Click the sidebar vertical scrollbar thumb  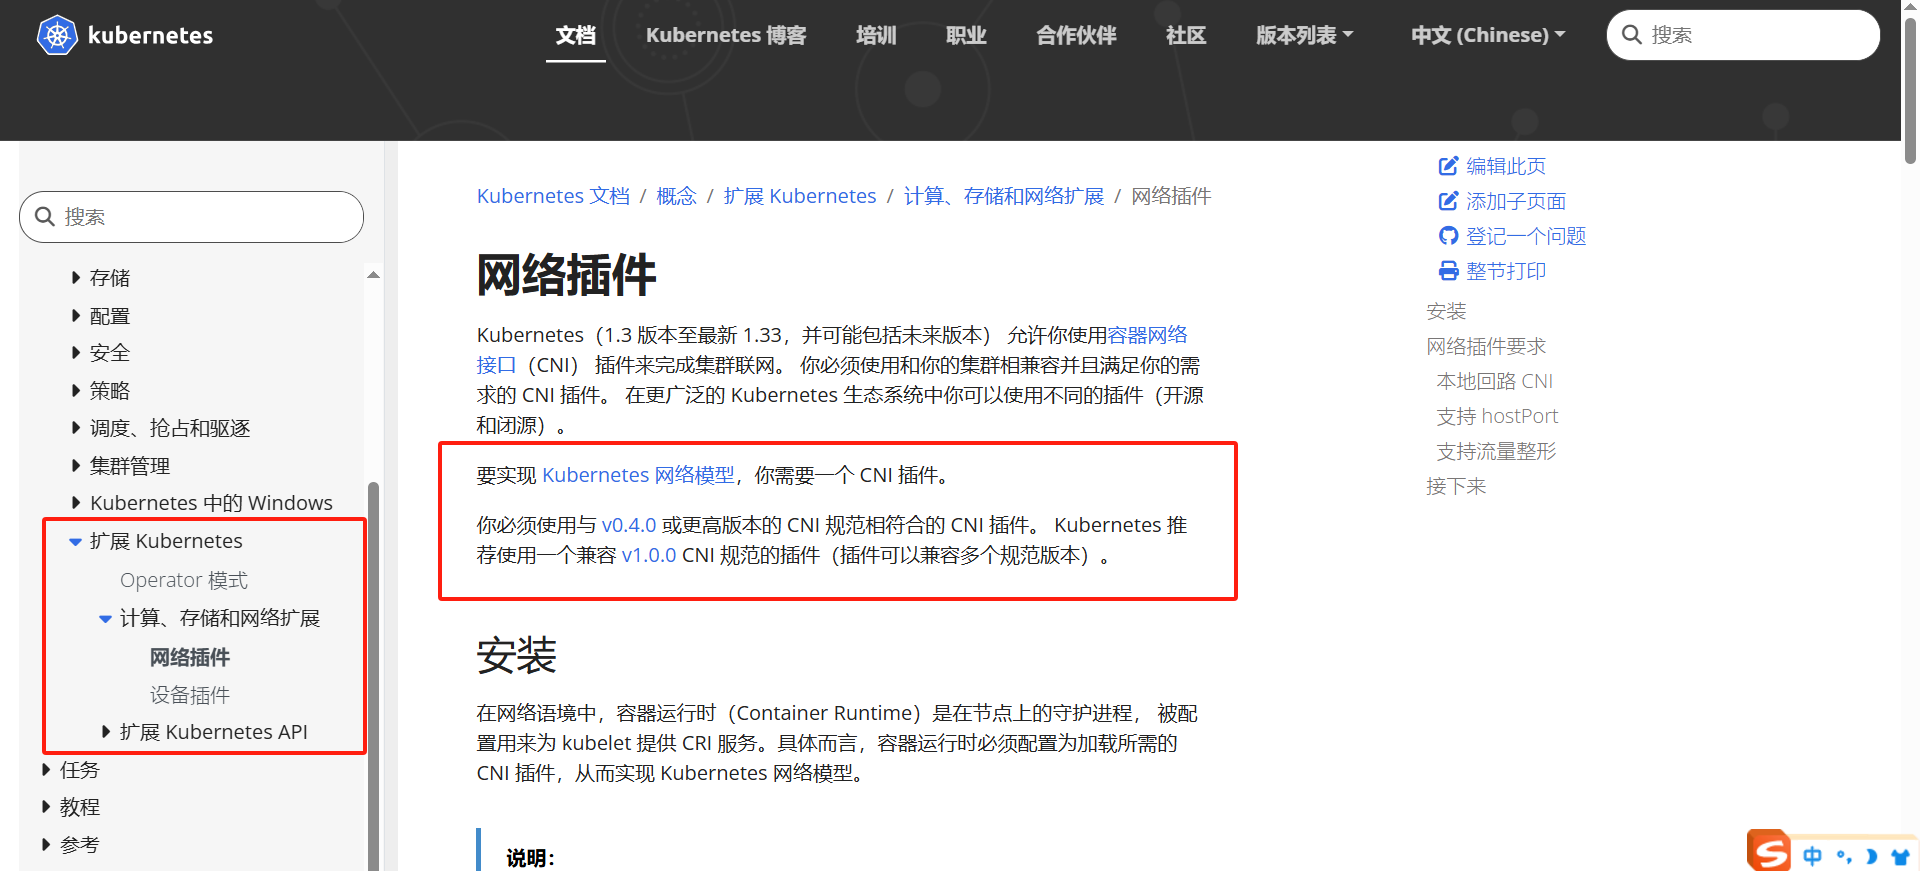373,676
